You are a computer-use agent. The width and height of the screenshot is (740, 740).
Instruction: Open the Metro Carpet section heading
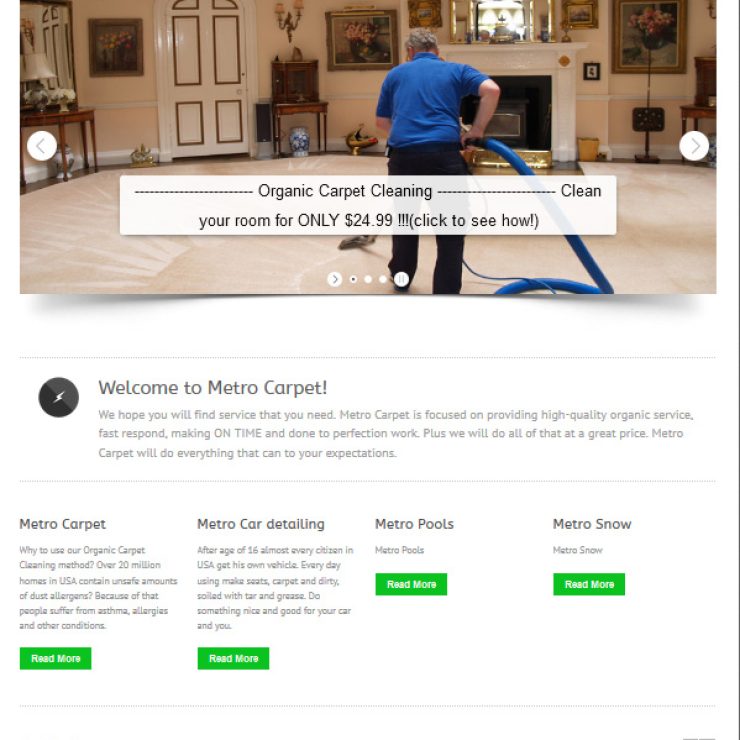click(63, 524)
